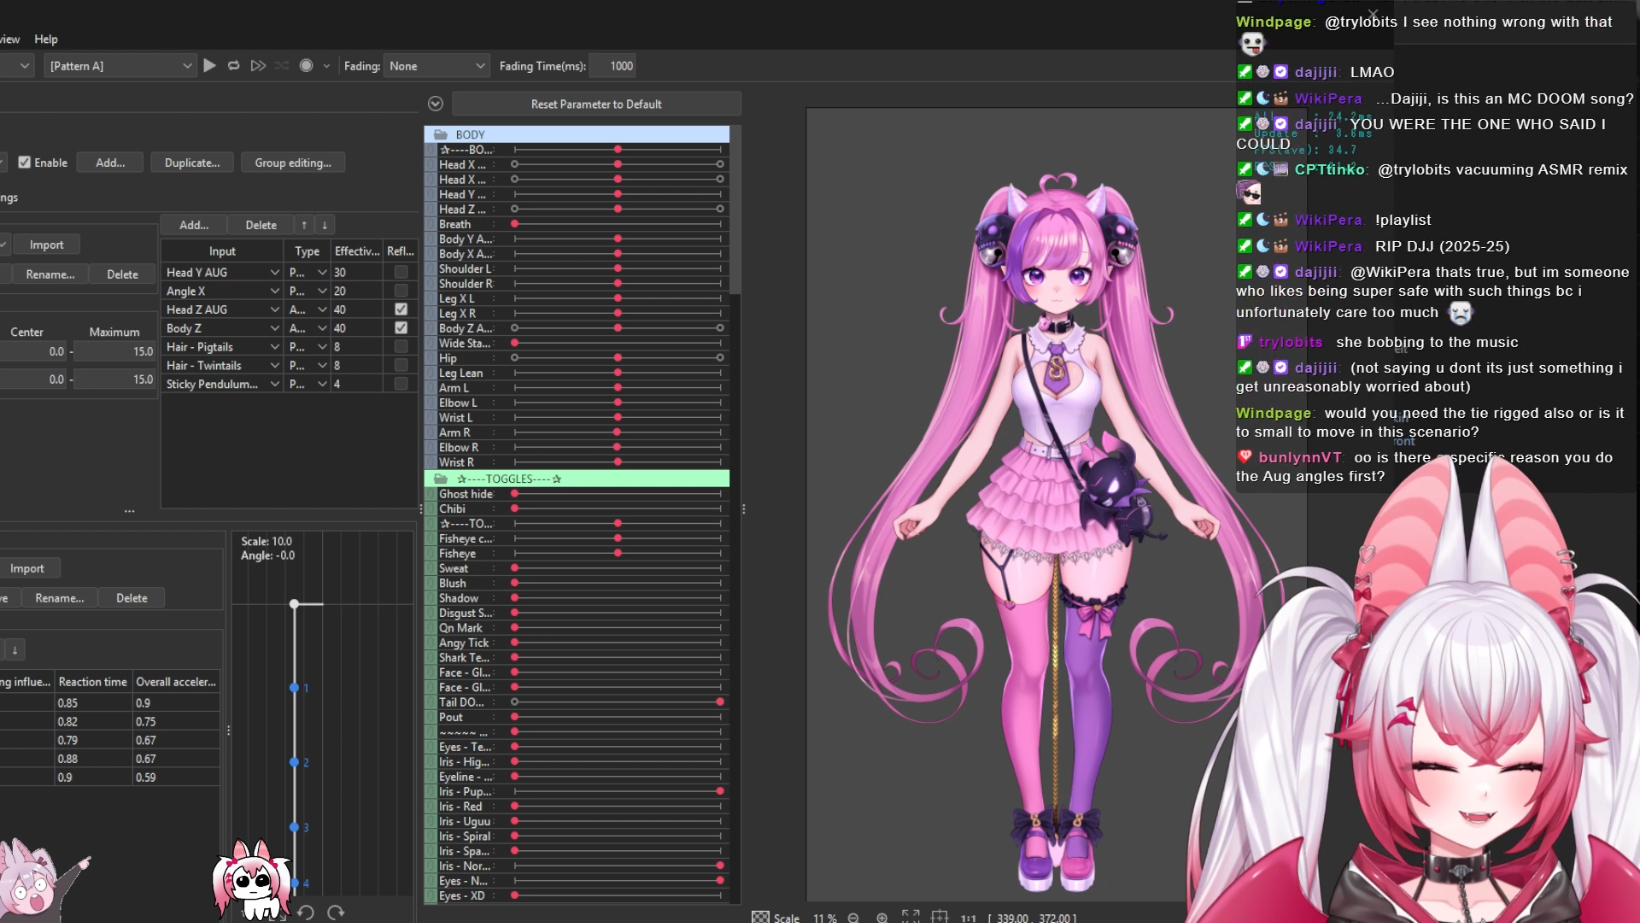This screenshot has width=1640, height=923.
Task: Click the Group editing button
Action: pos(292,163)
